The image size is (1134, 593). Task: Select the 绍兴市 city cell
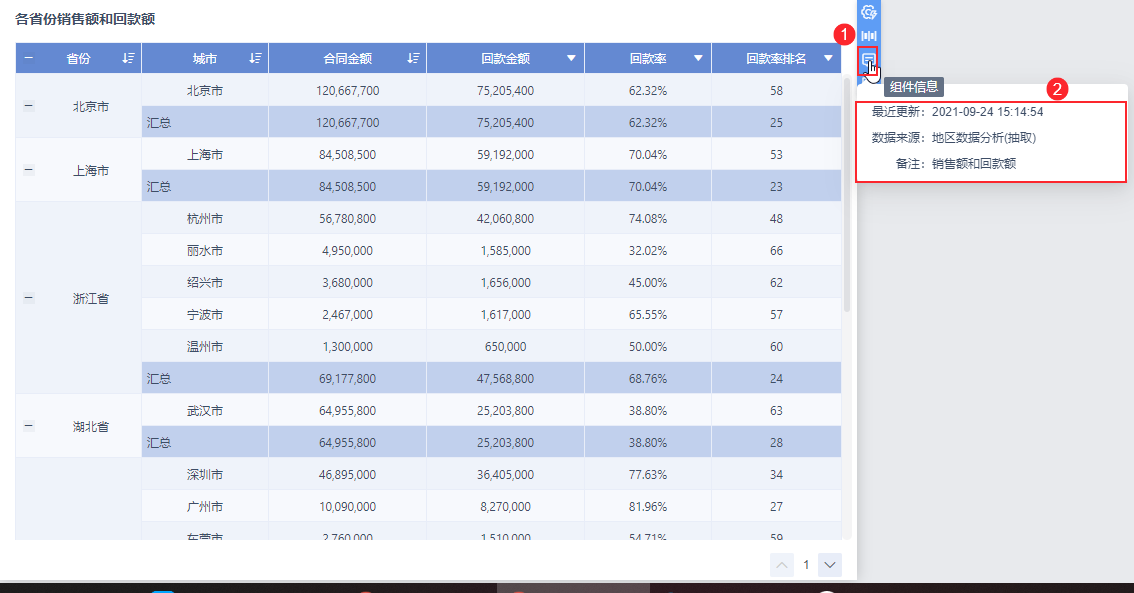pos(205,282)
